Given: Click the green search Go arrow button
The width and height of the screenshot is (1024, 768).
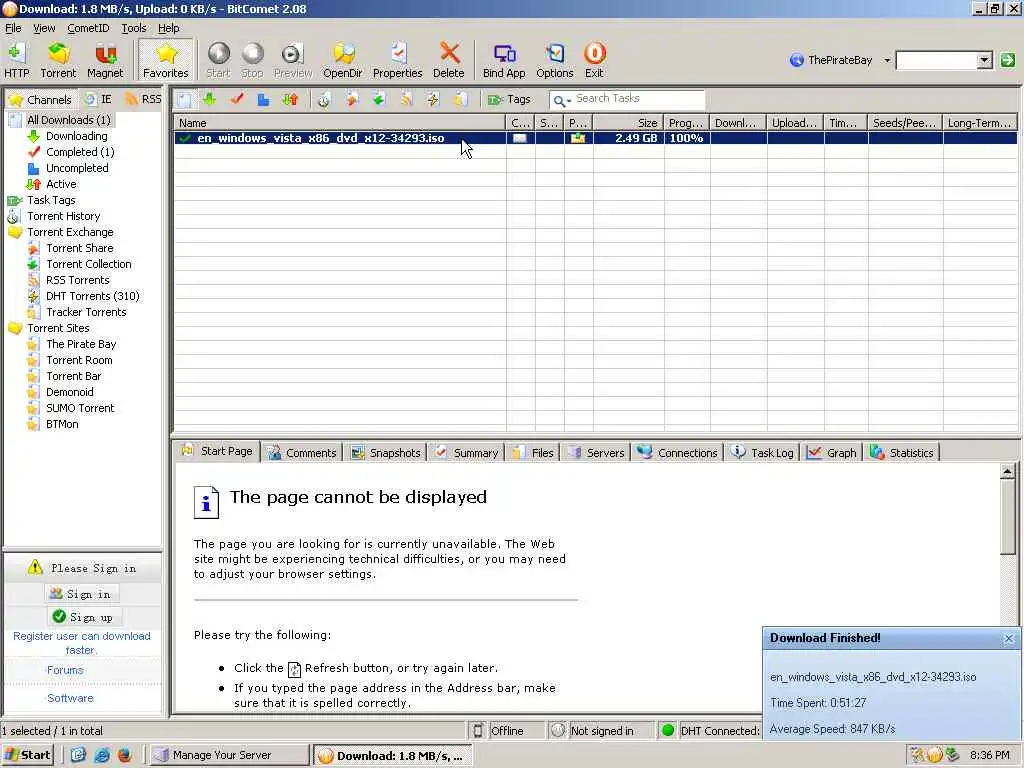Looking at the screenshot, I should tap(1007, 60).
